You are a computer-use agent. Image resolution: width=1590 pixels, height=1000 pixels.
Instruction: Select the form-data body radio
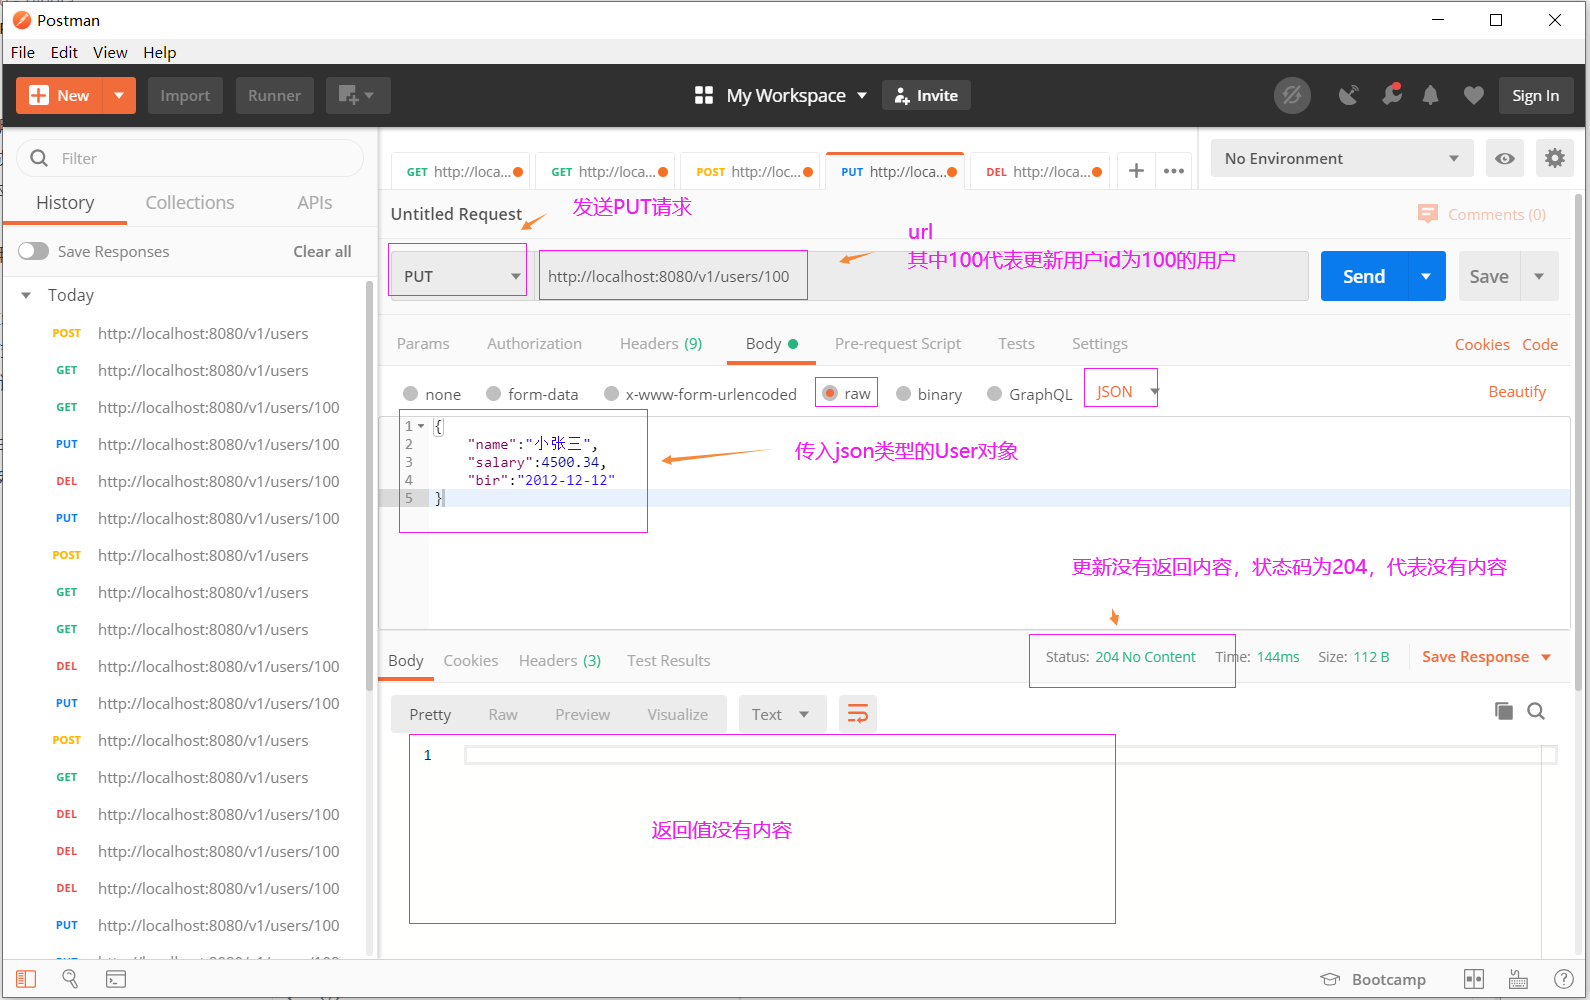pos(493,394)
